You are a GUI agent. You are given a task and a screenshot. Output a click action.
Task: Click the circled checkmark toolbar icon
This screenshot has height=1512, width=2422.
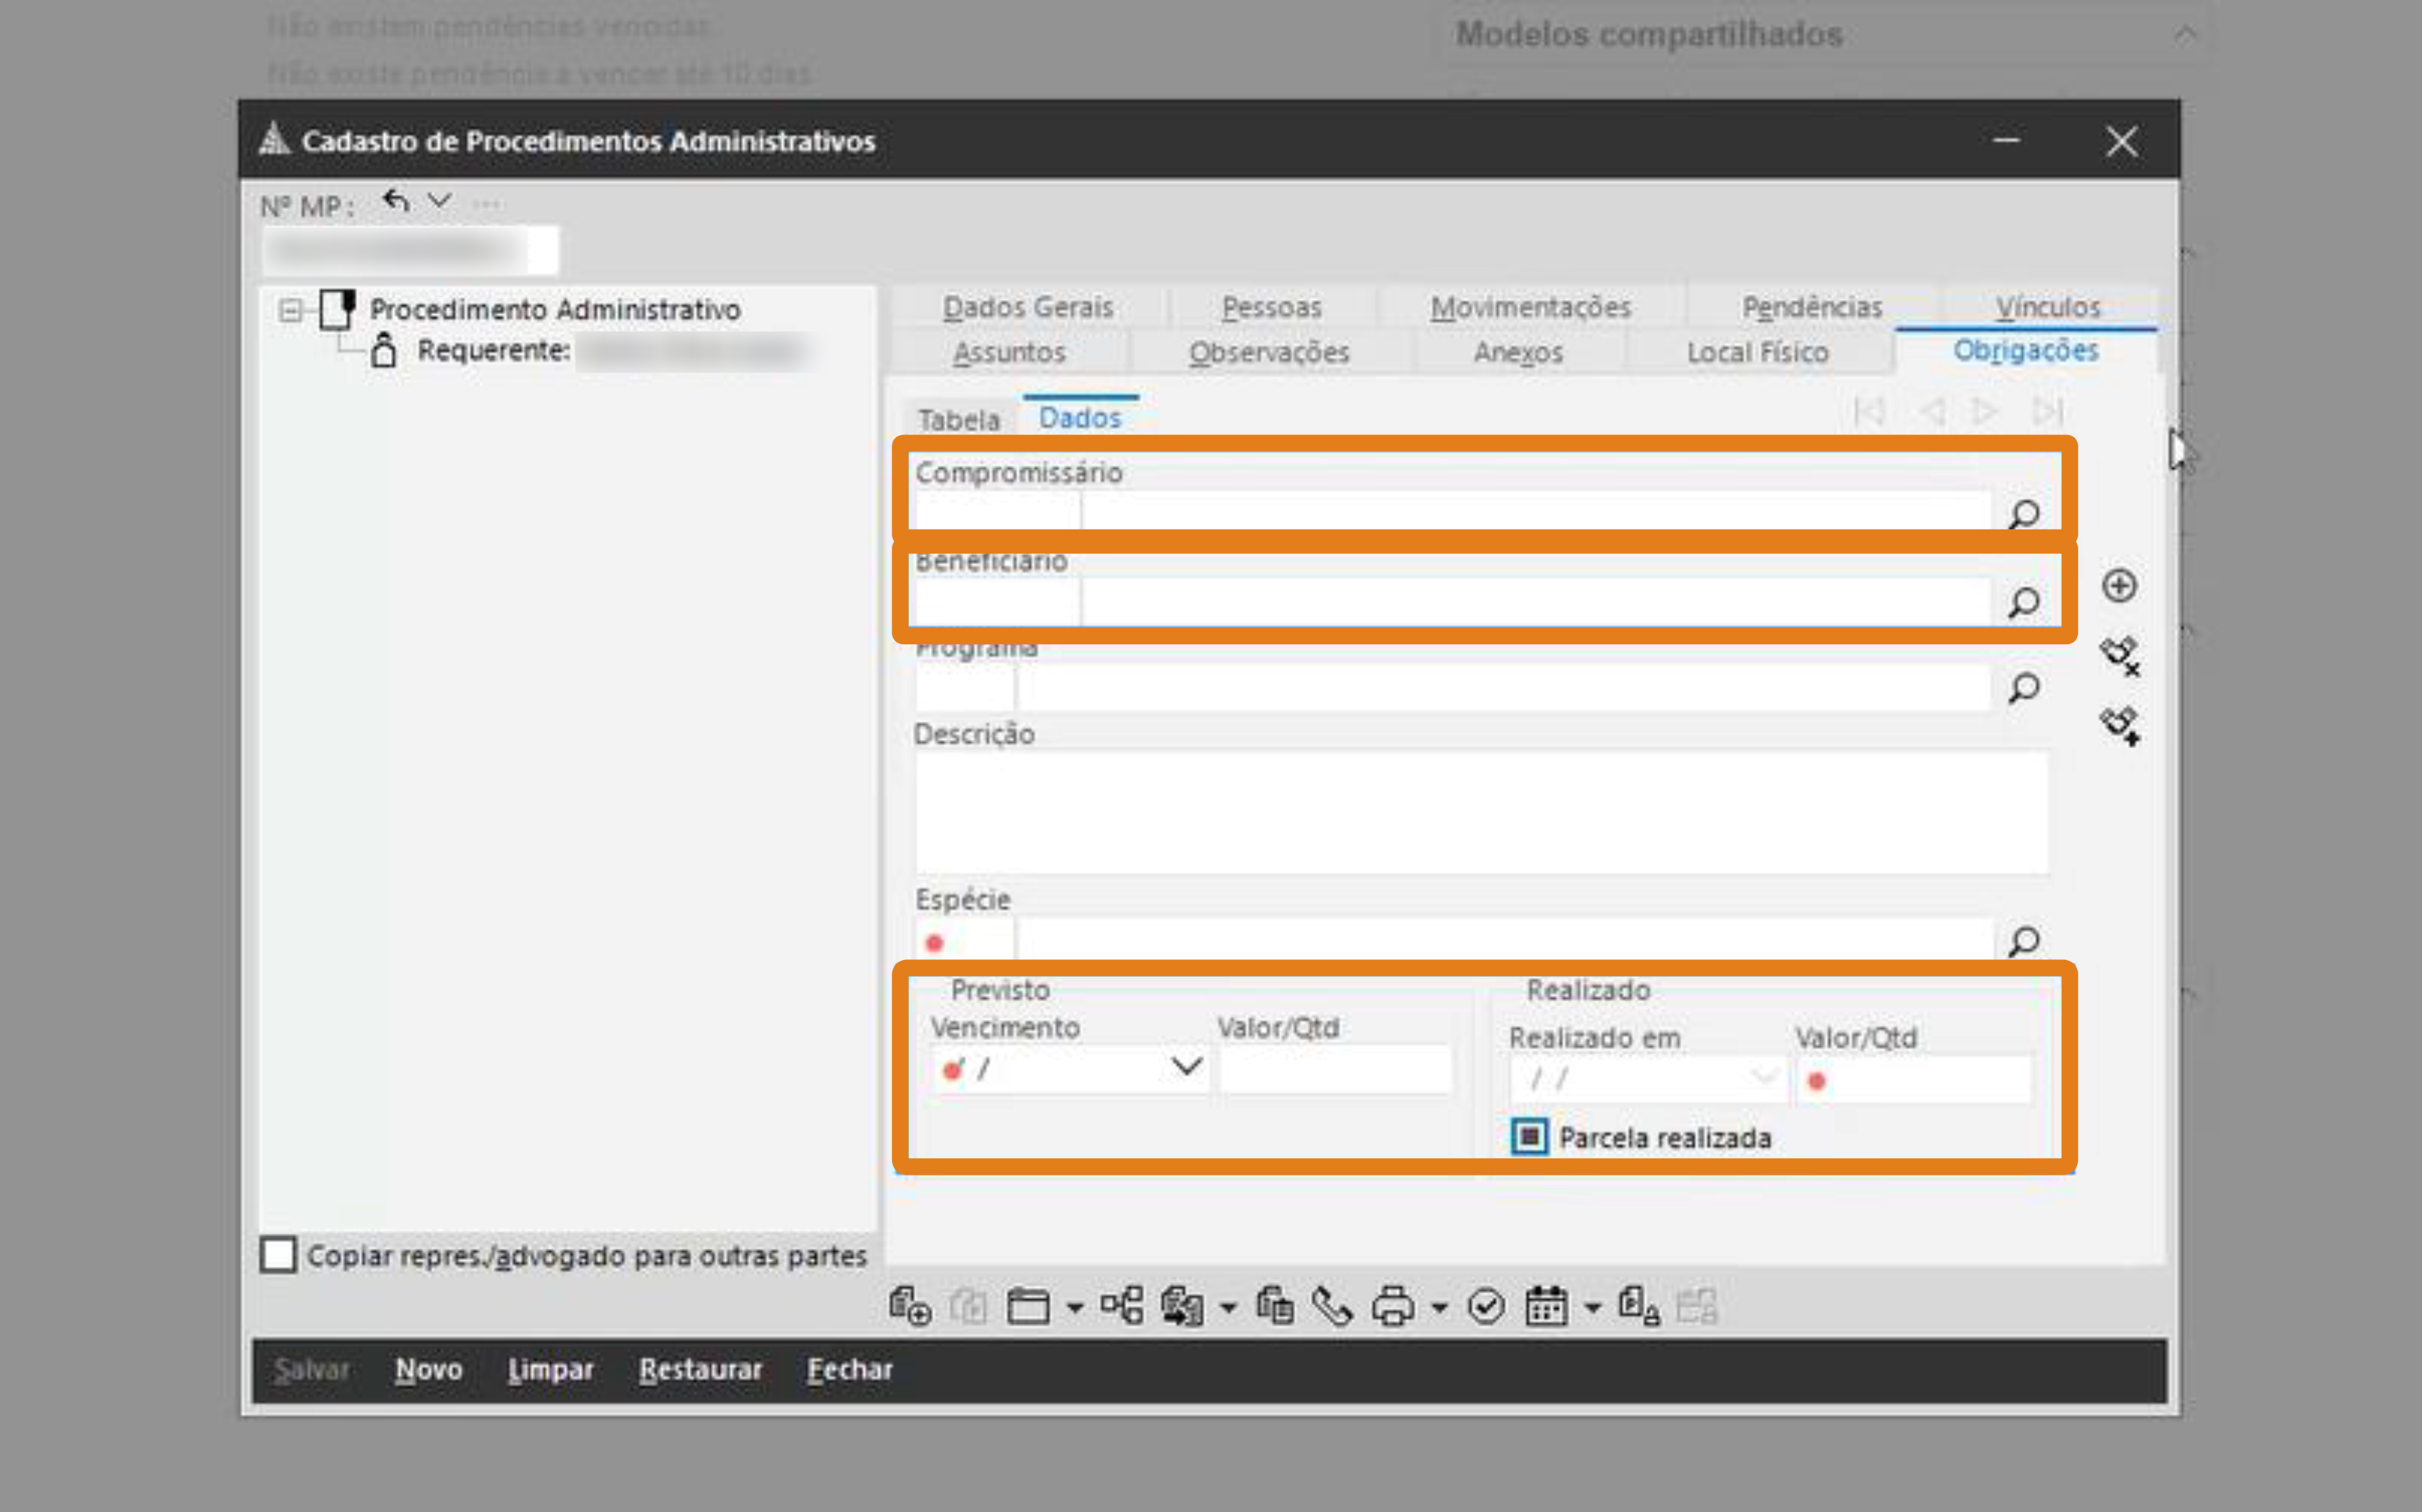click(x=1486, y=1306)
